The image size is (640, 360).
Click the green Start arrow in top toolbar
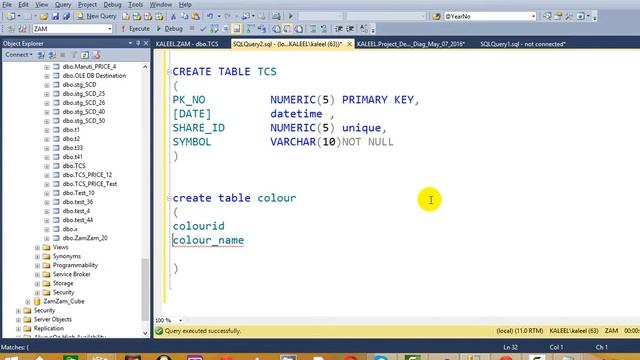tap(291, 16)
